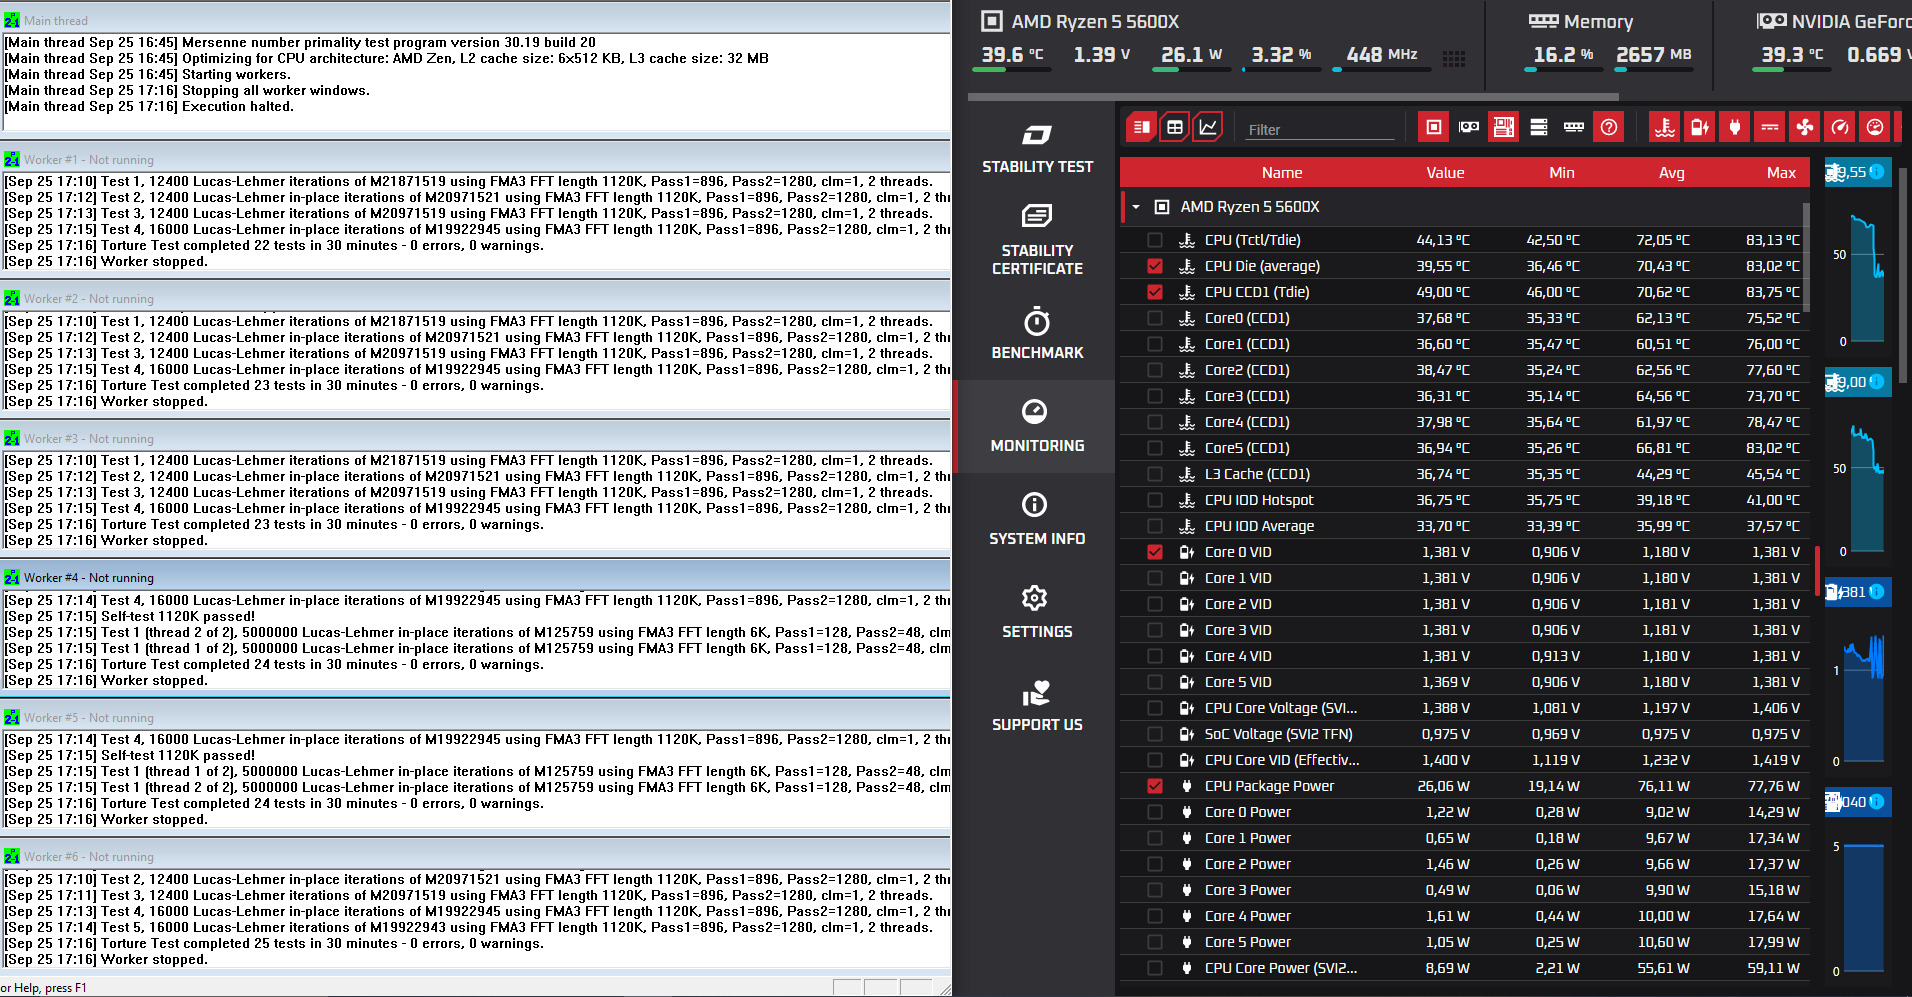Toggle the speedometer usage sensor filter
The width and height of the screenshot is (1912, 997).
click(x=1840, y=127)
